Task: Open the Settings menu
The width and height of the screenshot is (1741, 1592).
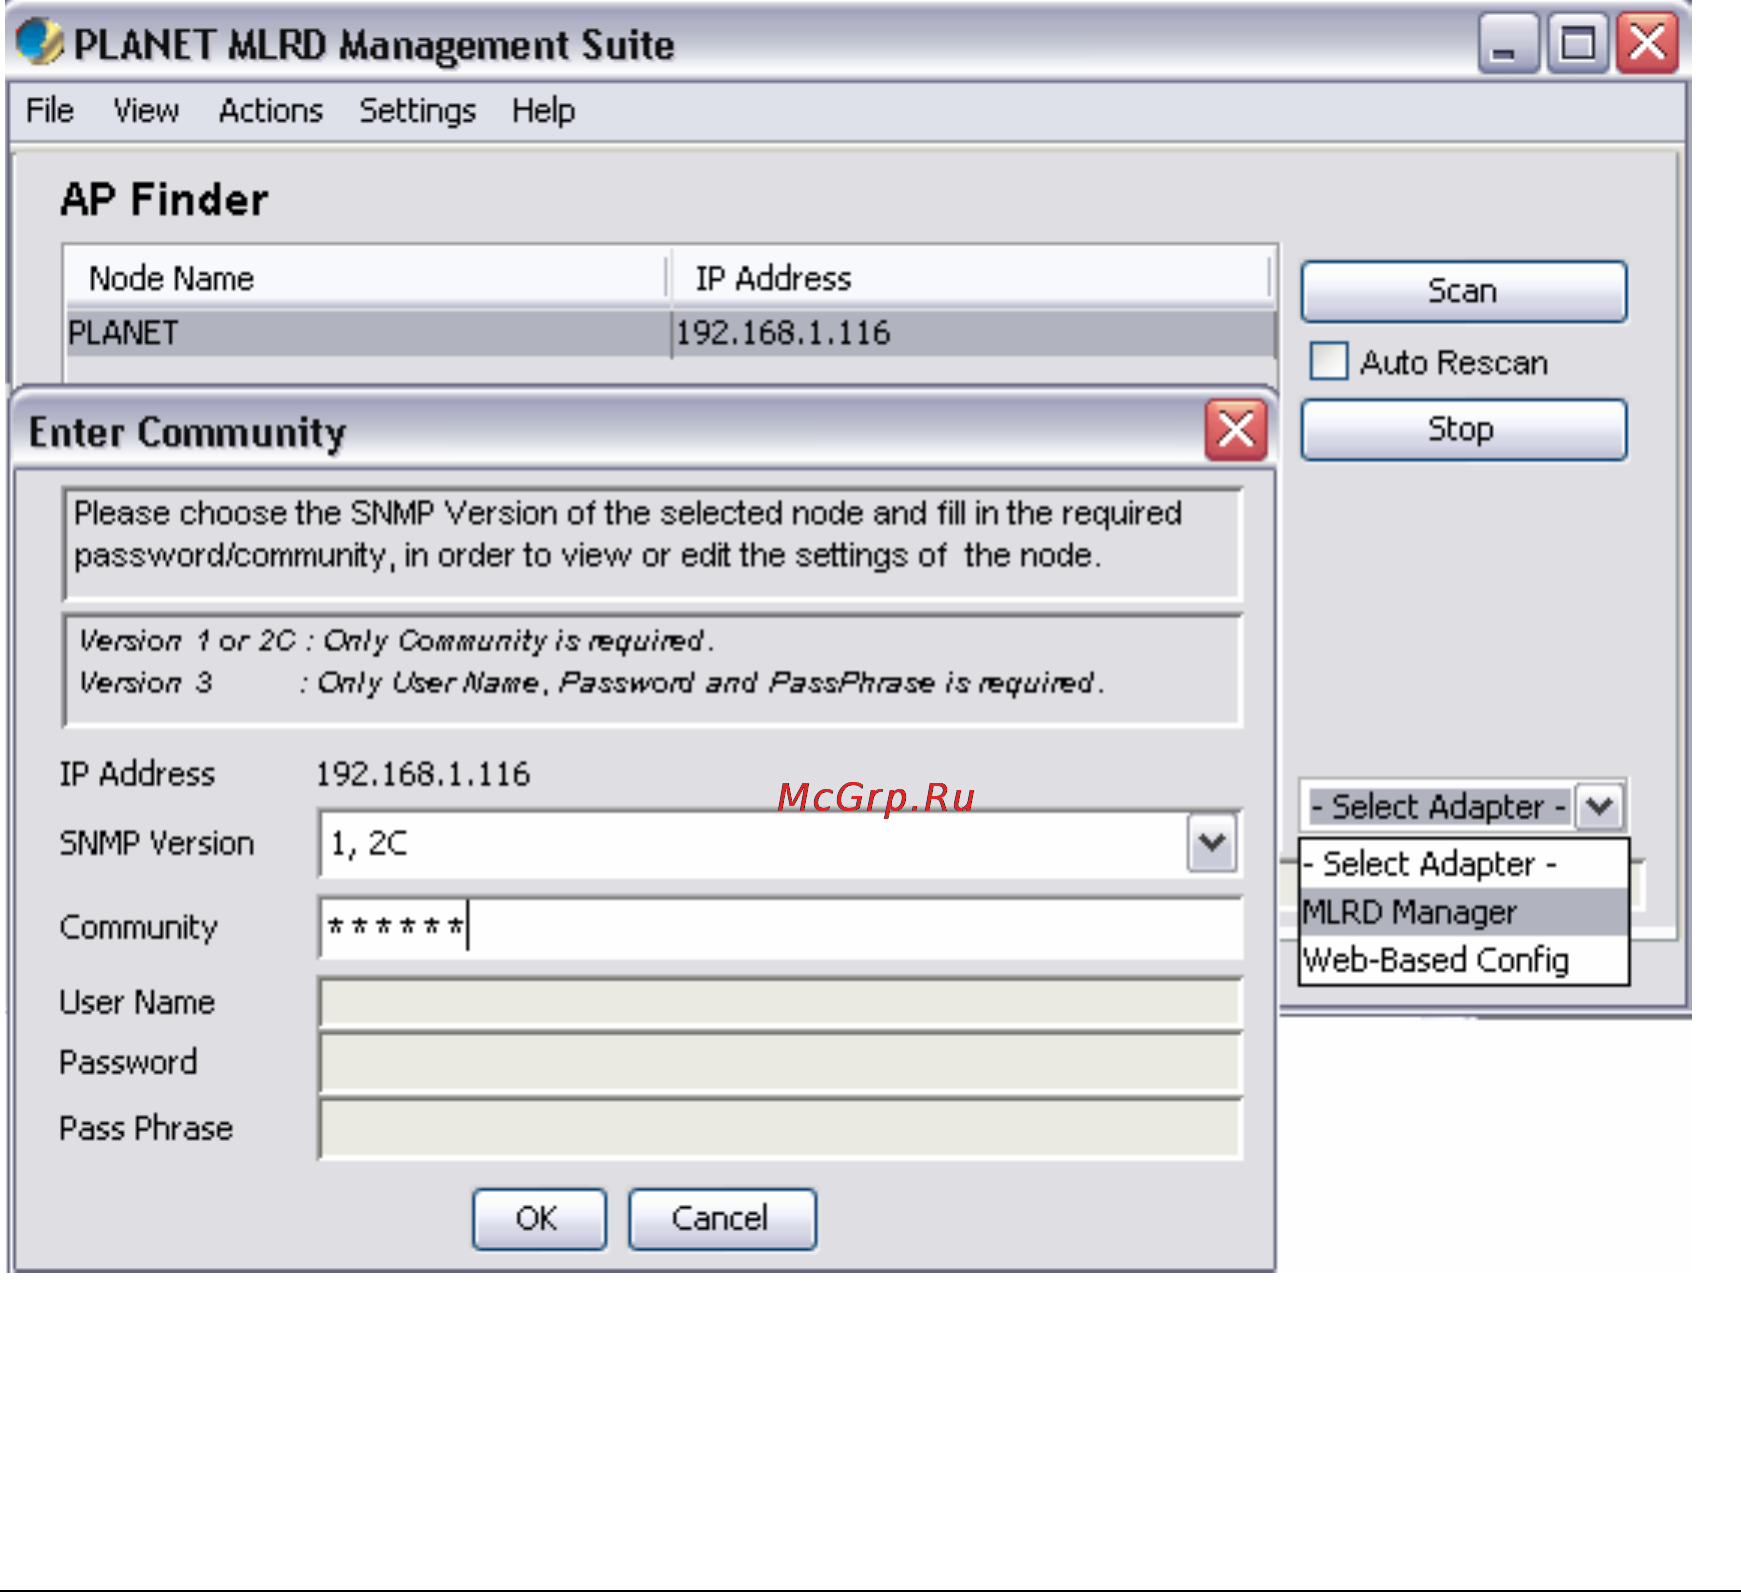Action: [x=418, y=110]
